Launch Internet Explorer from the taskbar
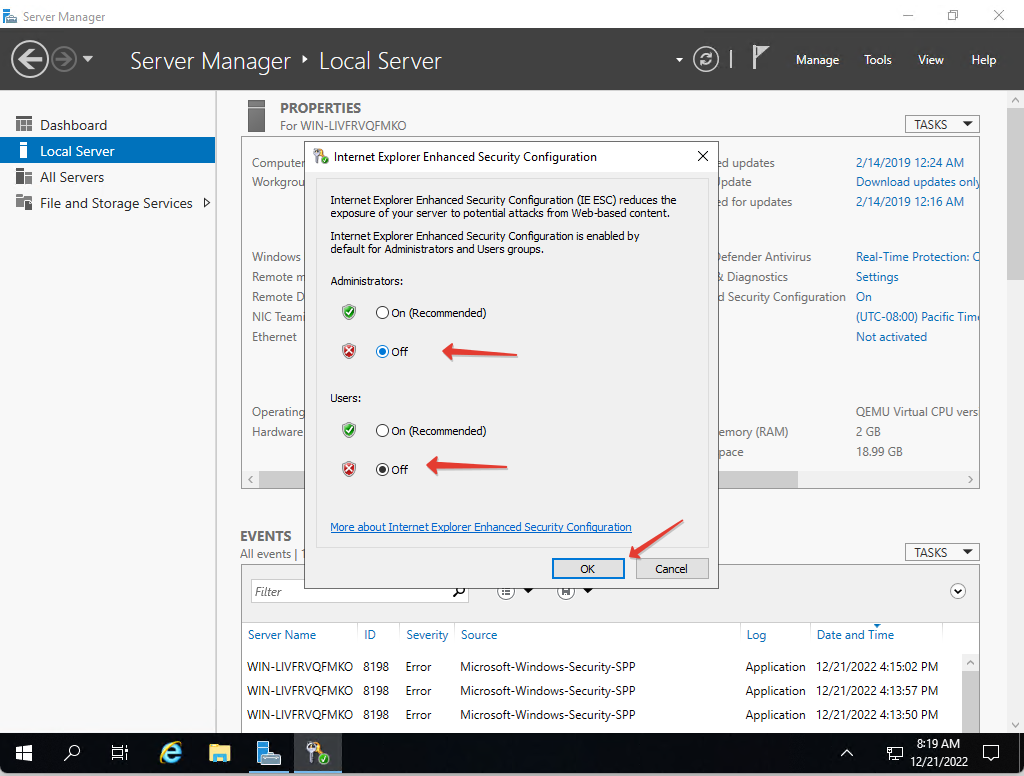 [x=170, y=753]
